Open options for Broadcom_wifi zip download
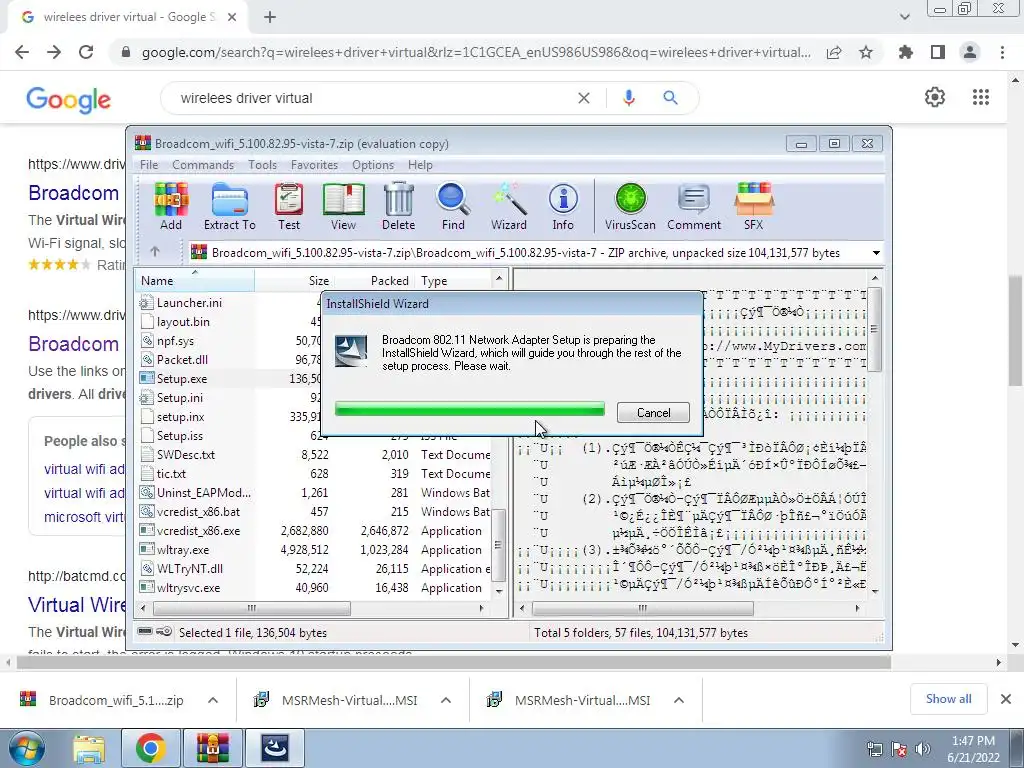Screen dimensions: 1024x768 click(x=213, y=700)
